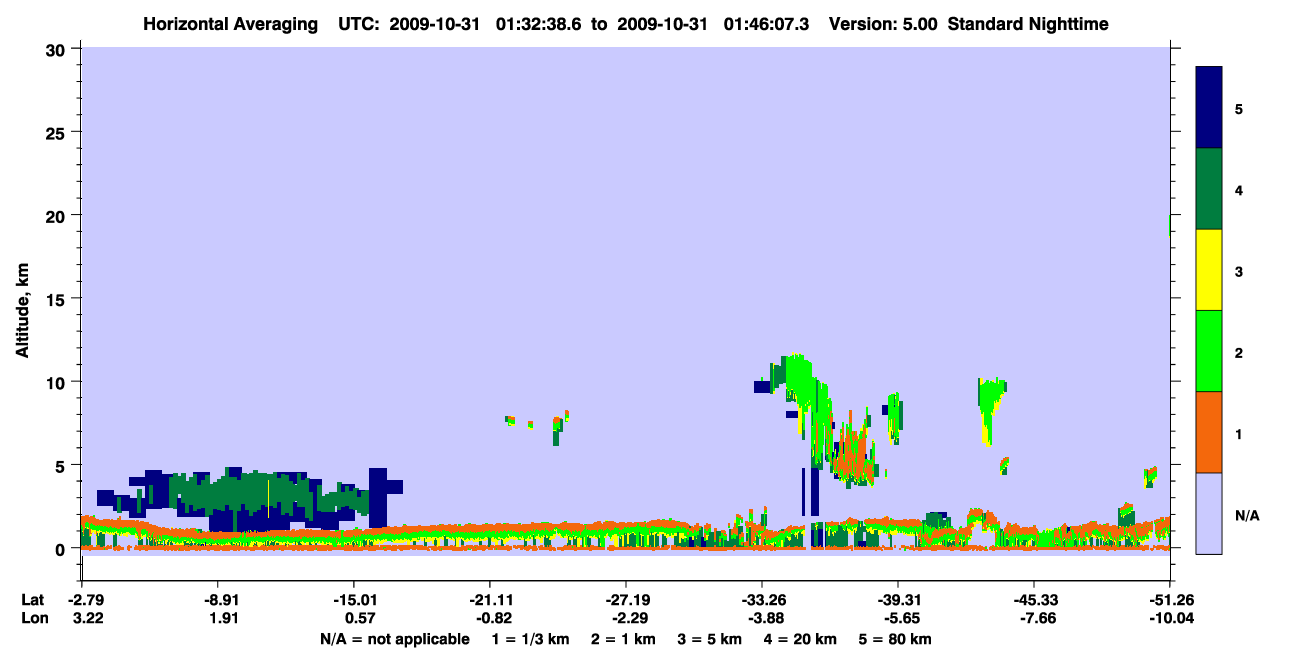Click latitude value -39.31
Screen dimensions: 1300x667
(898, 600)
